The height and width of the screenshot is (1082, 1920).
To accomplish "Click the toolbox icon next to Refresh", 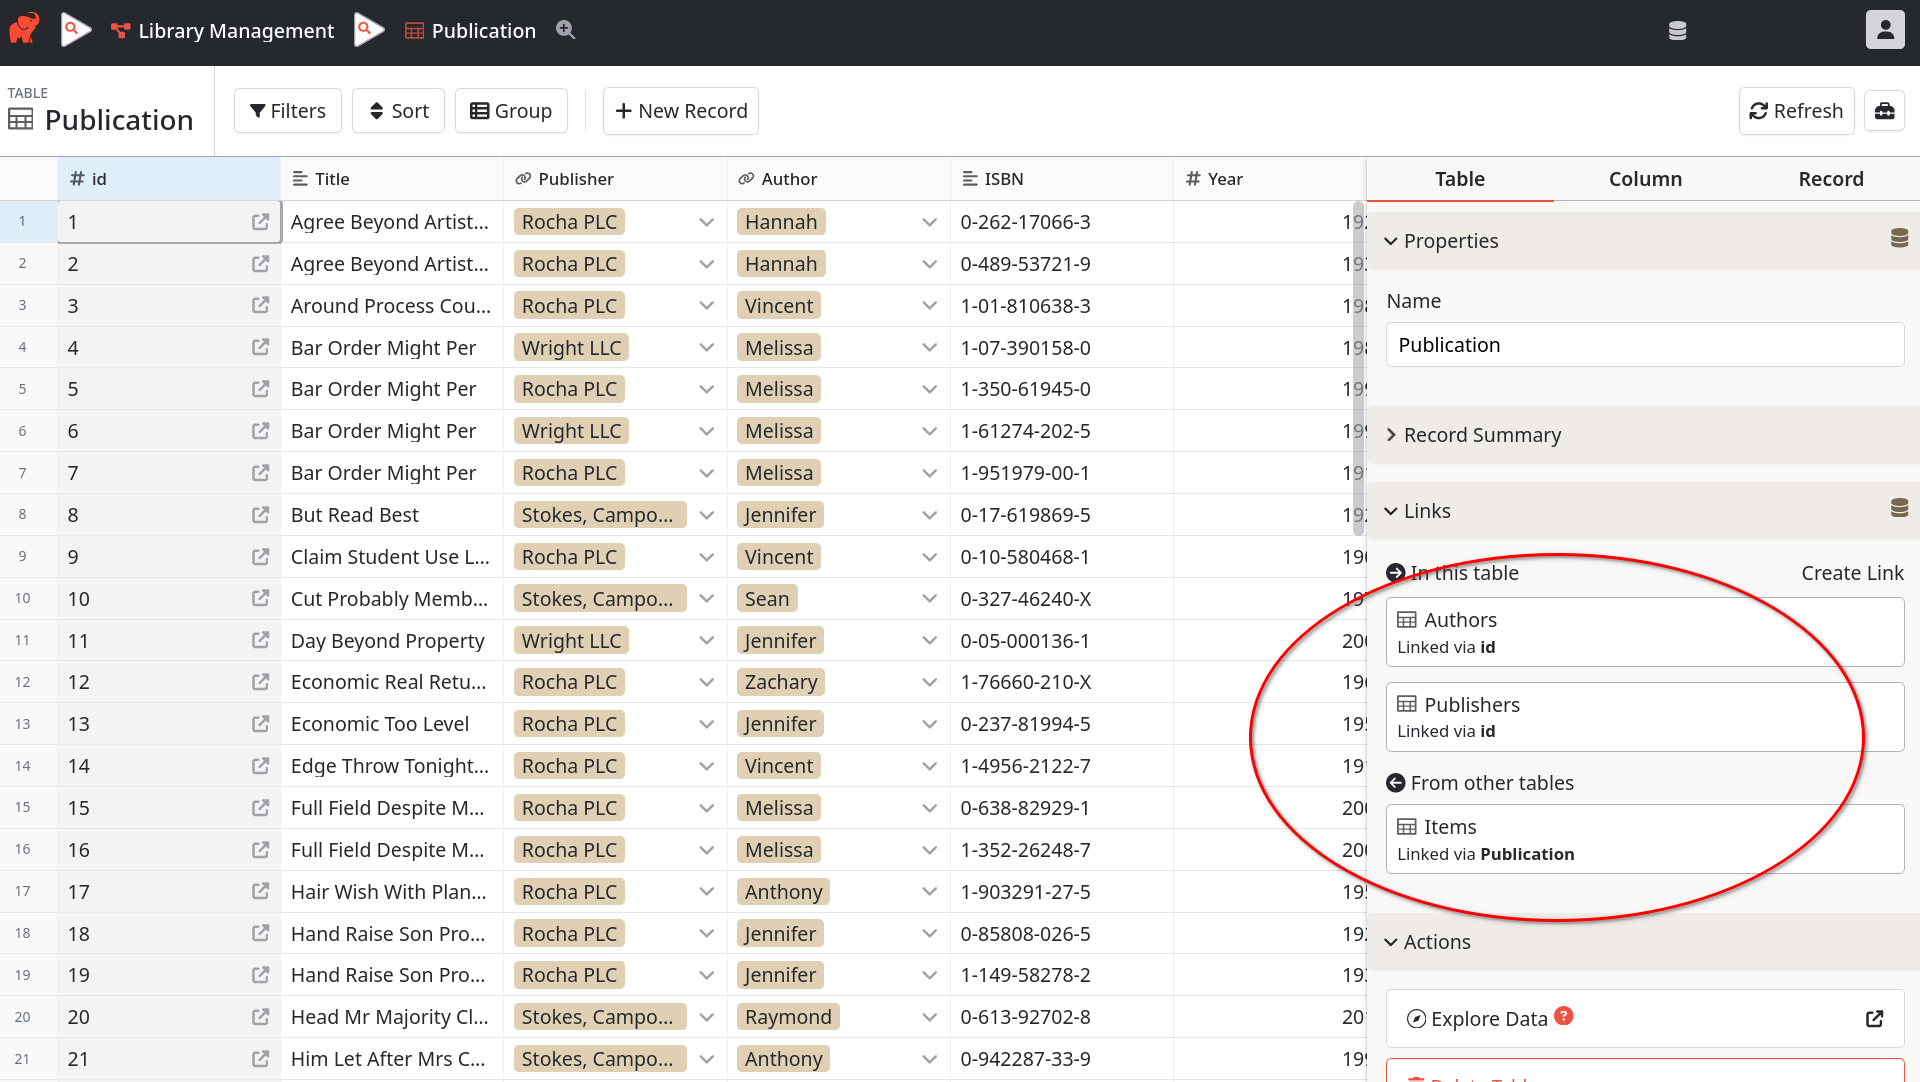I will click(1886, 110).
